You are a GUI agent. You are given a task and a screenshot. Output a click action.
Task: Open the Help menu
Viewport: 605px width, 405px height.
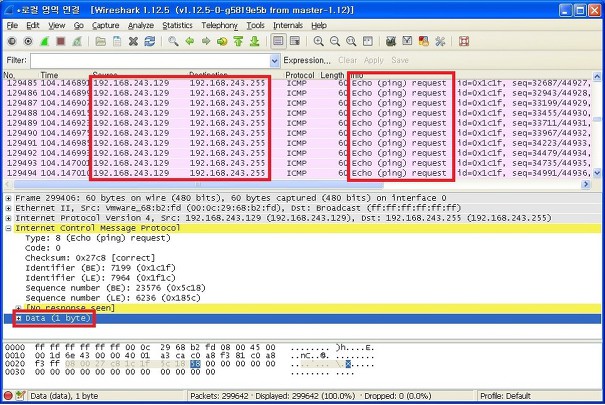point(319,25)
